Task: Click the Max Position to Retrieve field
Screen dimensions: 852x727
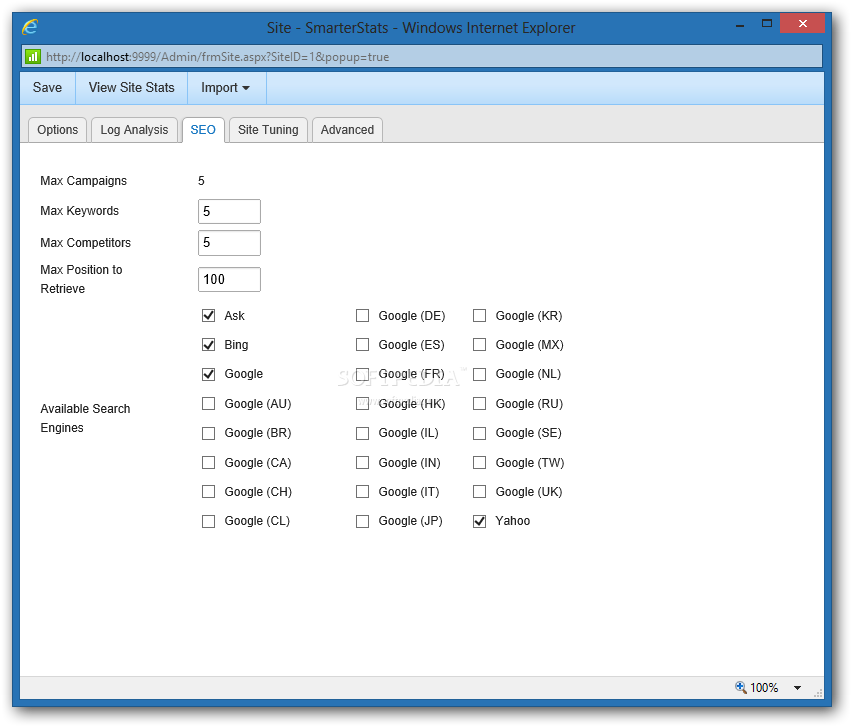Action: (x=229, y=279)
